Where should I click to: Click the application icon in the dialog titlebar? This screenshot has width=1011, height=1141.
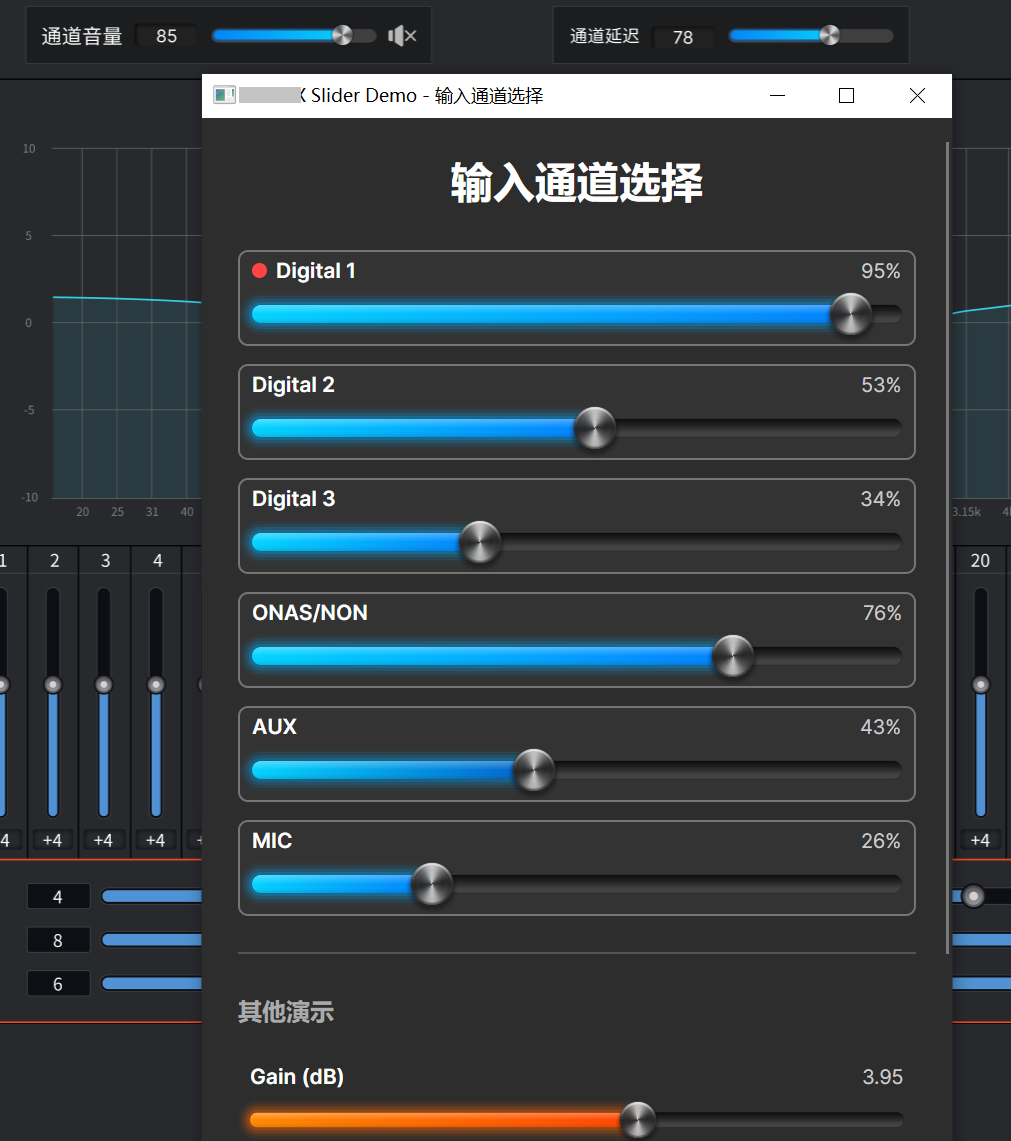222,95
